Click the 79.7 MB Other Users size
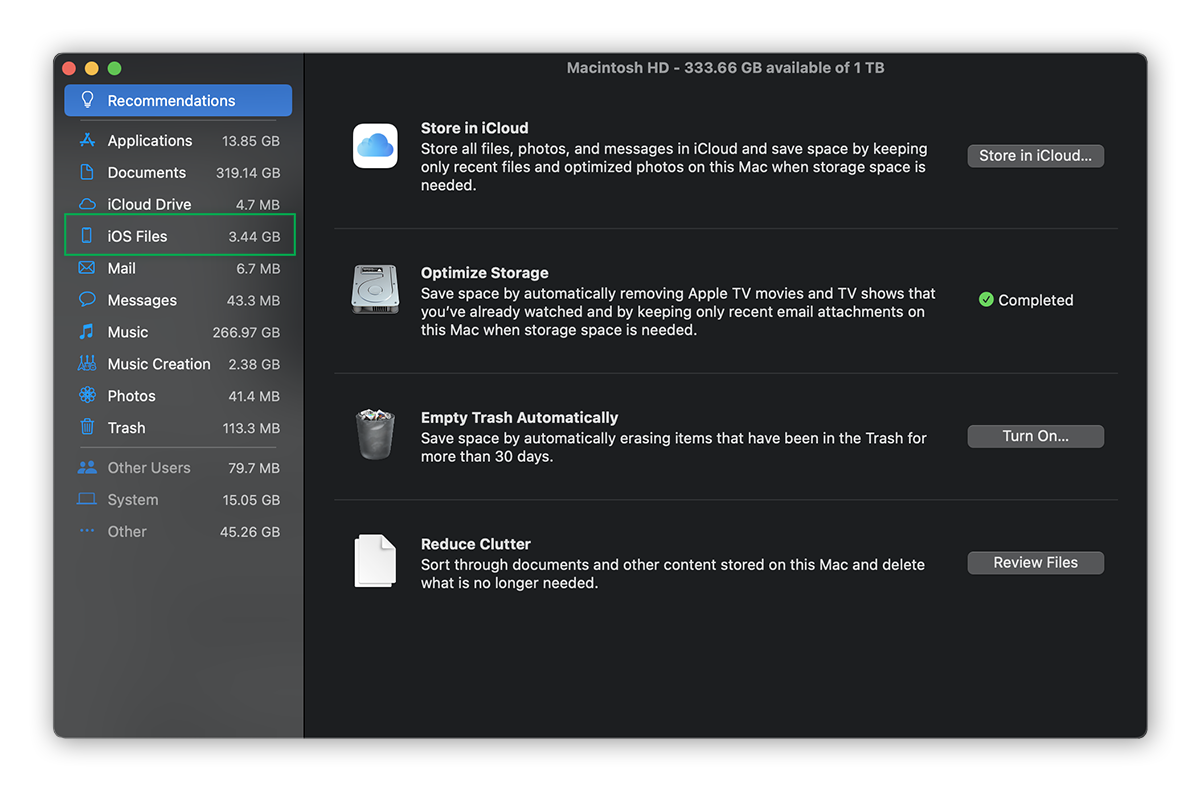 pyautogui.click(x=254, y=468)
